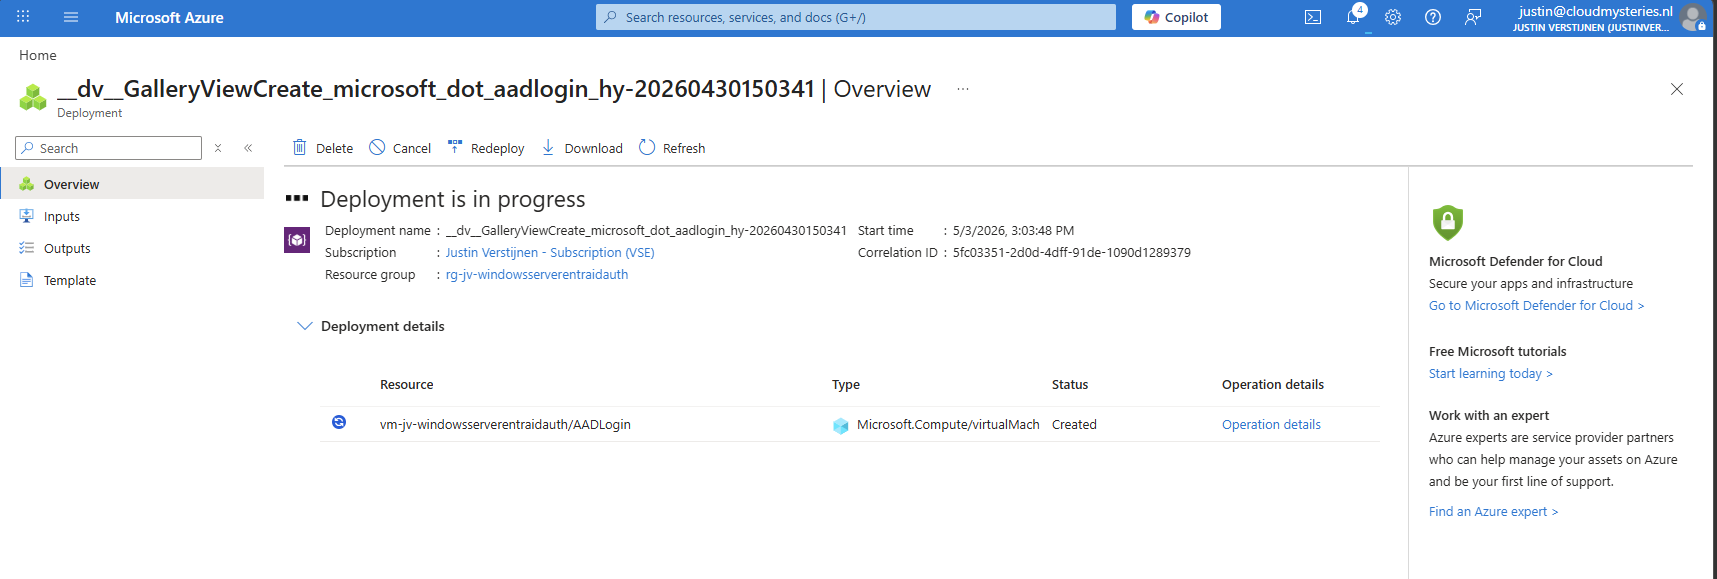Viewport: 1717px width, 579px height.
Task: Collapse the Deployment details section
Action: (305, 326)
